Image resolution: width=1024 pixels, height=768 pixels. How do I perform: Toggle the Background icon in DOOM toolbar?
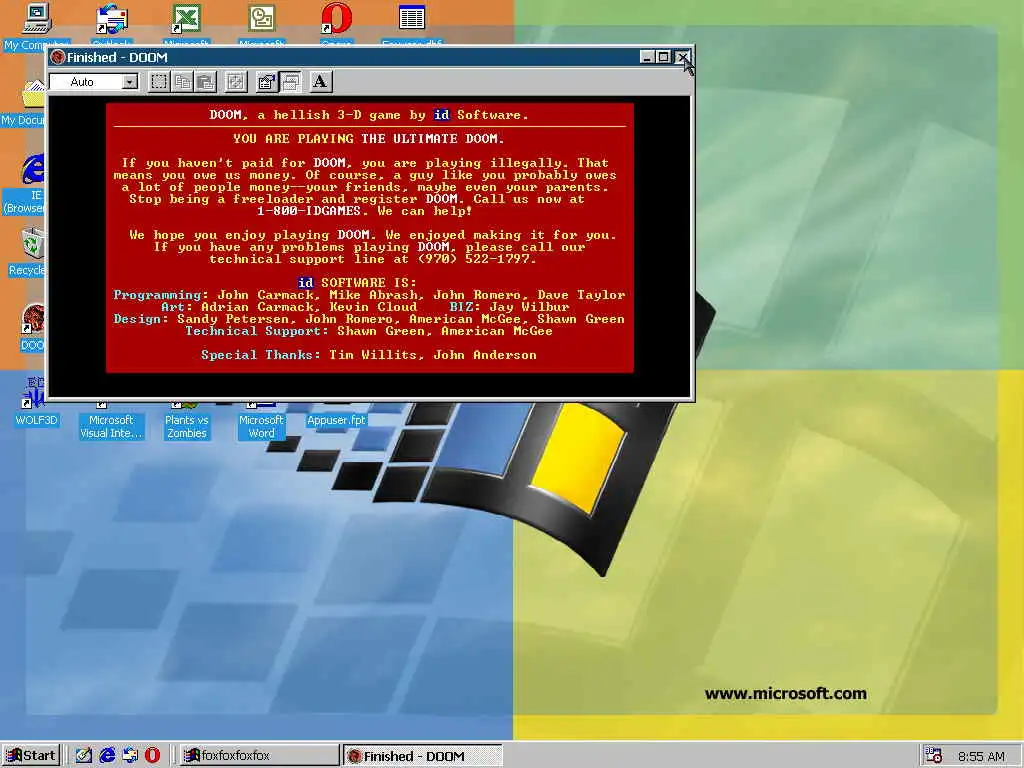[x=290, y=82]
